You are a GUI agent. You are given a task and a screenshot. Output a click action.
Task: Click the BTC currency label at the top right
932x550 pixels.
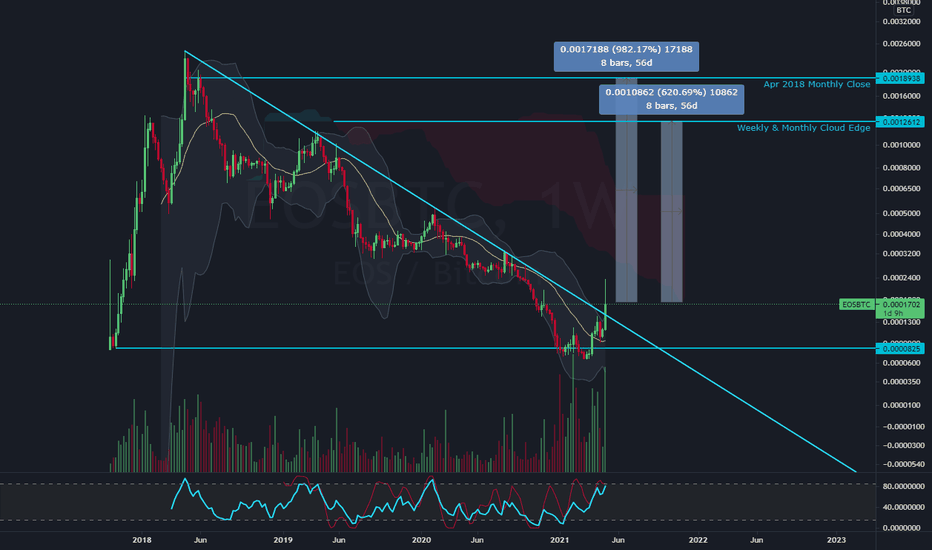pyautogui.click(x=903, y=10)
